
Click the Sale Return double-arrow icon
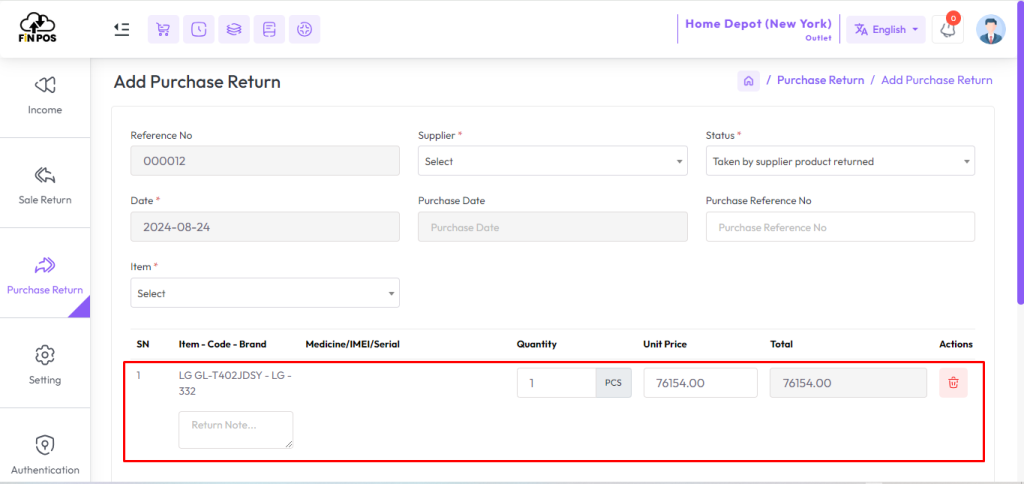click(x=45, y=175)
